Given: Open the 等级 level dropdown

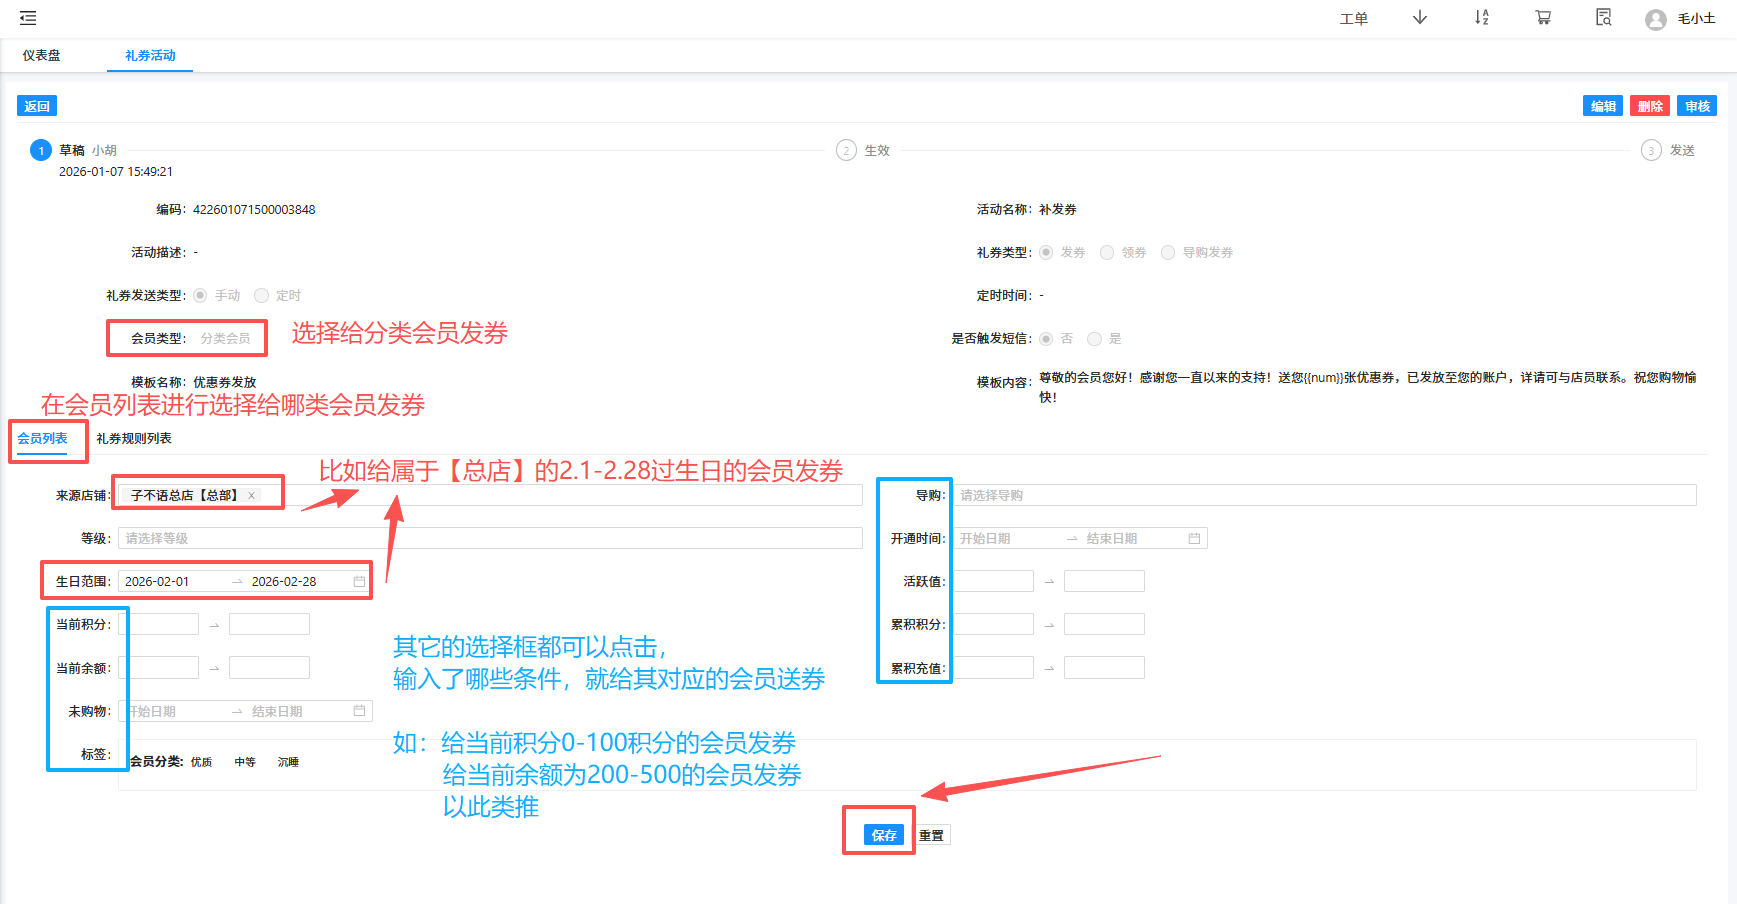Looking at the screenshot, I should [490, 538].
